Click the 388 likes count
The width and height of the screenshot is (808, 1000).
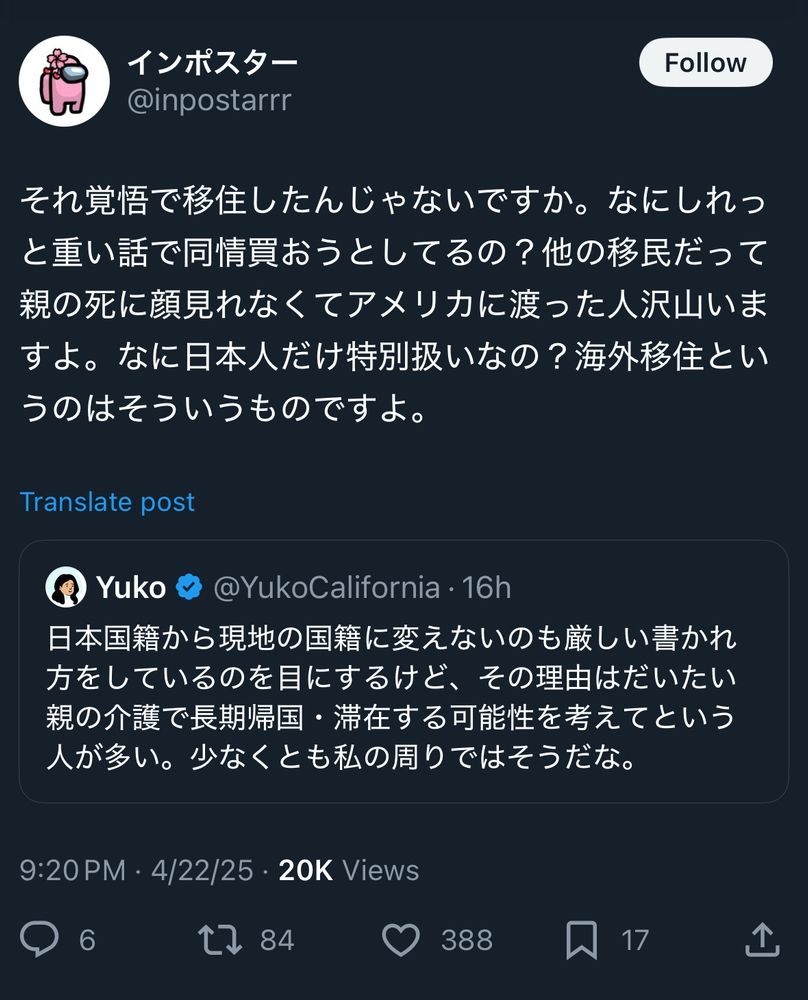tap(466, 940)
